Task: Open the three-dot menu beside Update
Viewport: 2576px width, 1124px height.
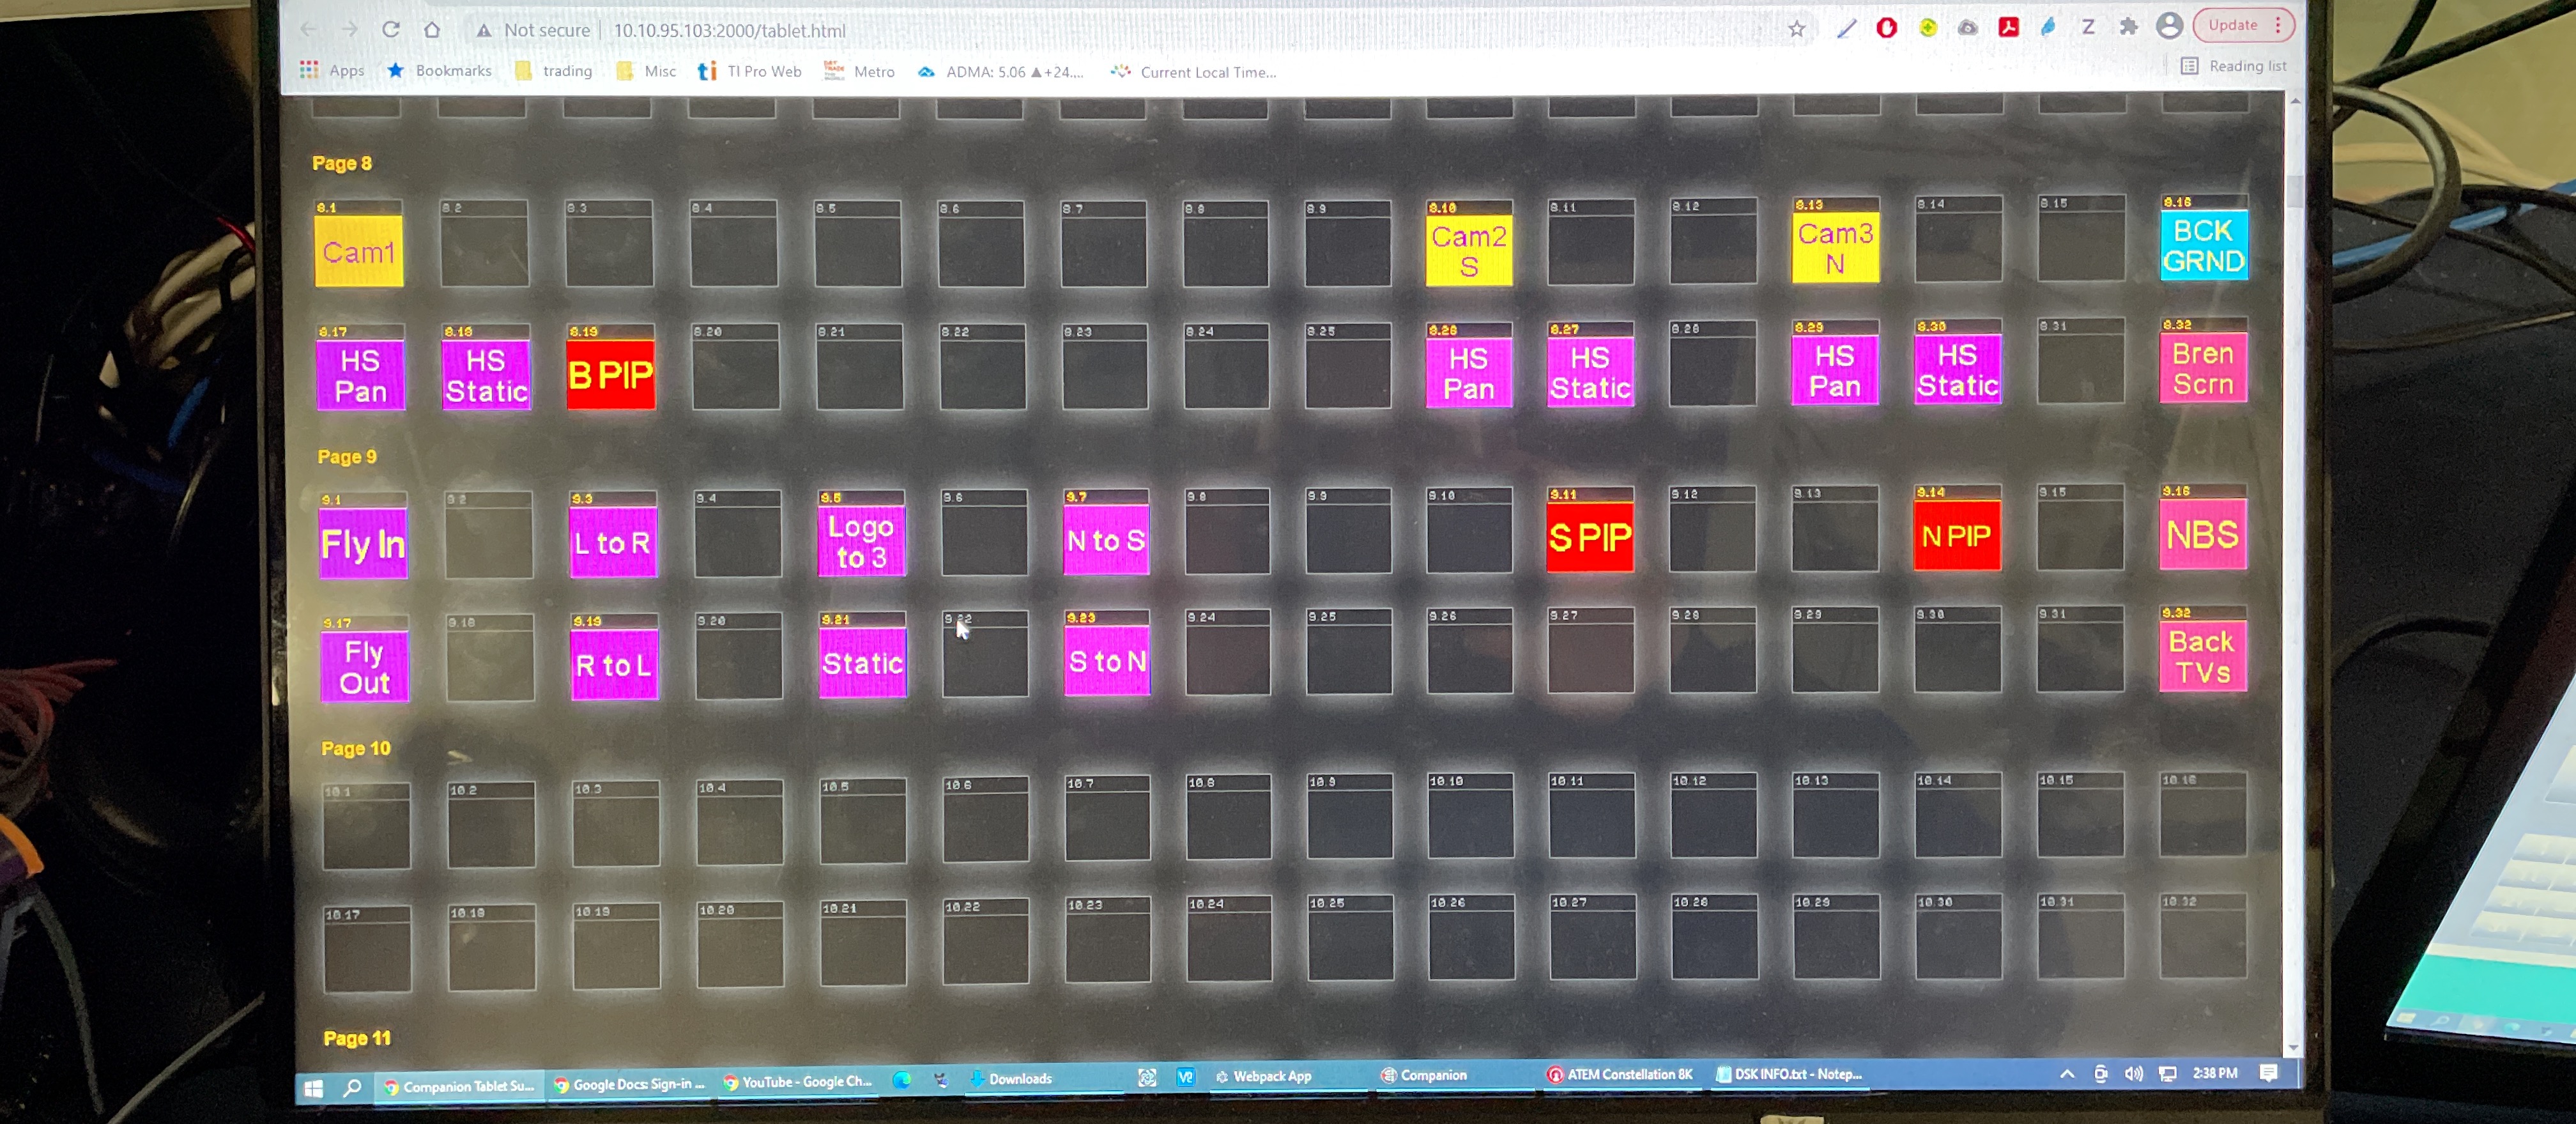Action: point(2277,25)
